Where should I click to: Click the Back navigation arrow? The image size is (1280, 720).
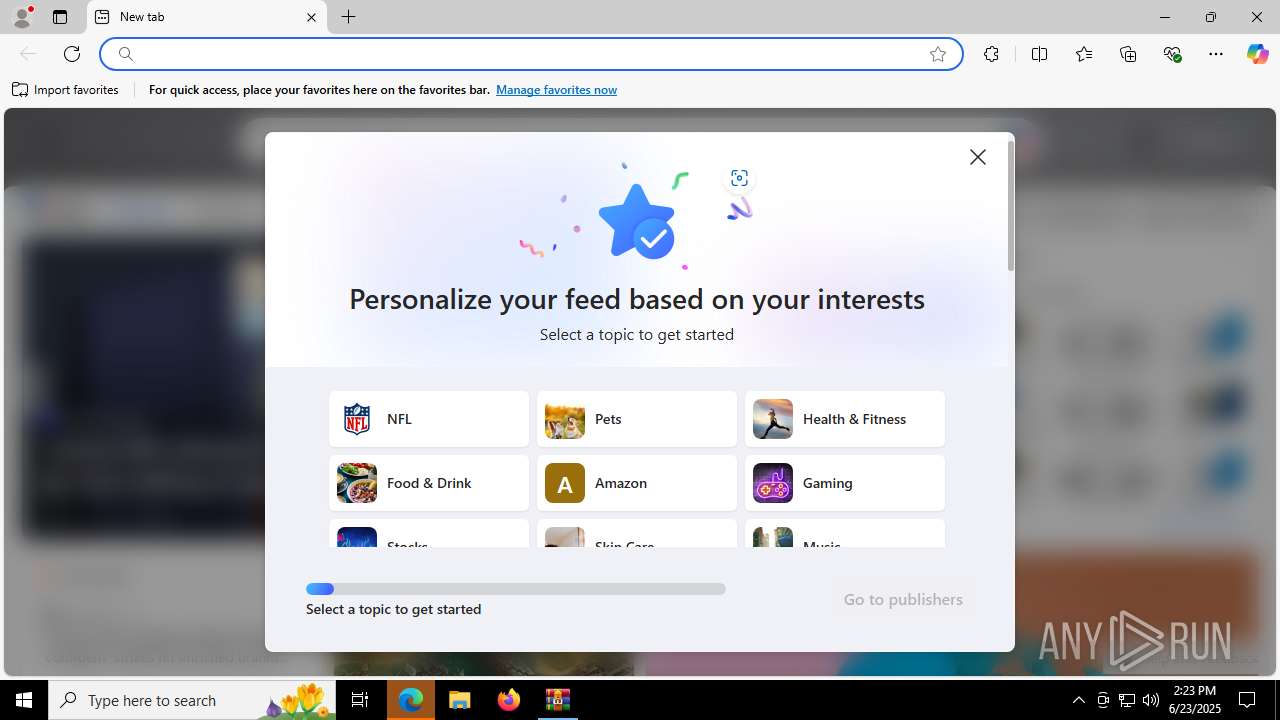(28, 54)
